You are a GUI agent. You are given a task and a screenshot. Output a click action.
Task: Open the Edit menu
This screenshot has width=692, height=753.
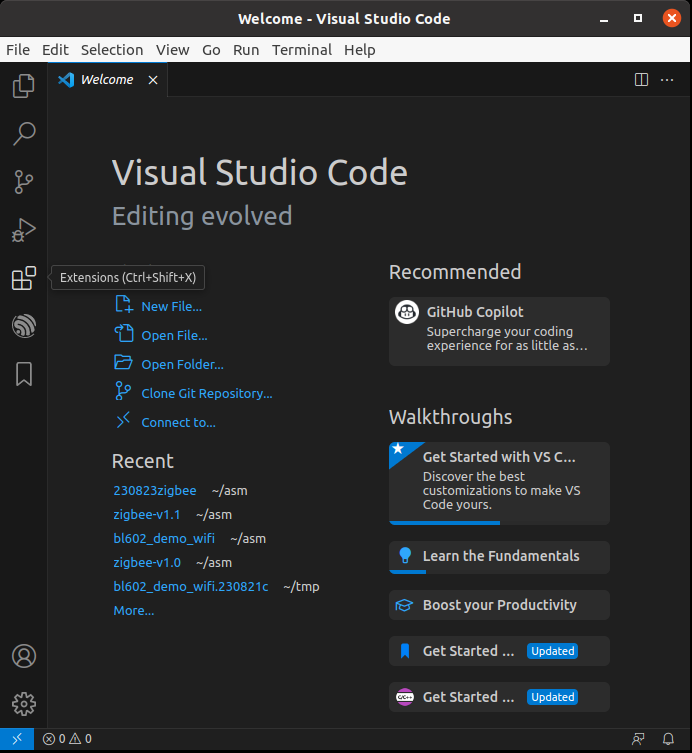pyautogui.click(x=55, y=50)
